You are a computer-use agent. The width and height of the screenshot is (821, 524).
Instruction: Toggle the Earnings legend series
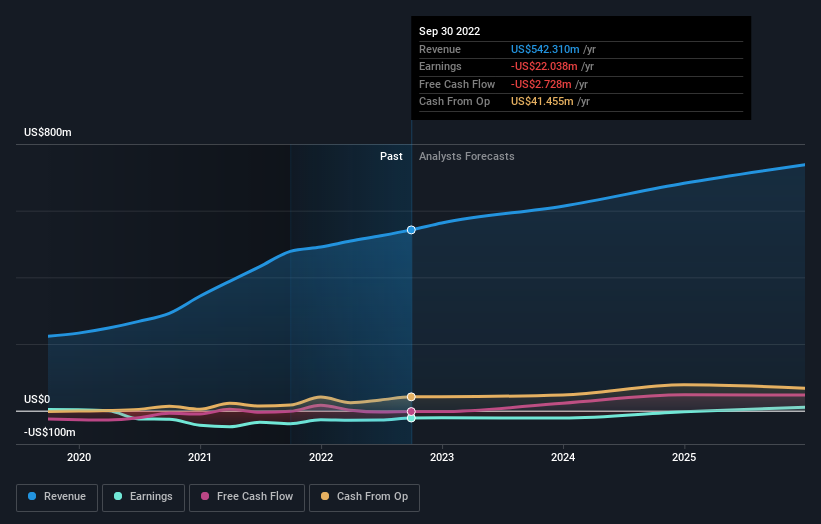143,497
